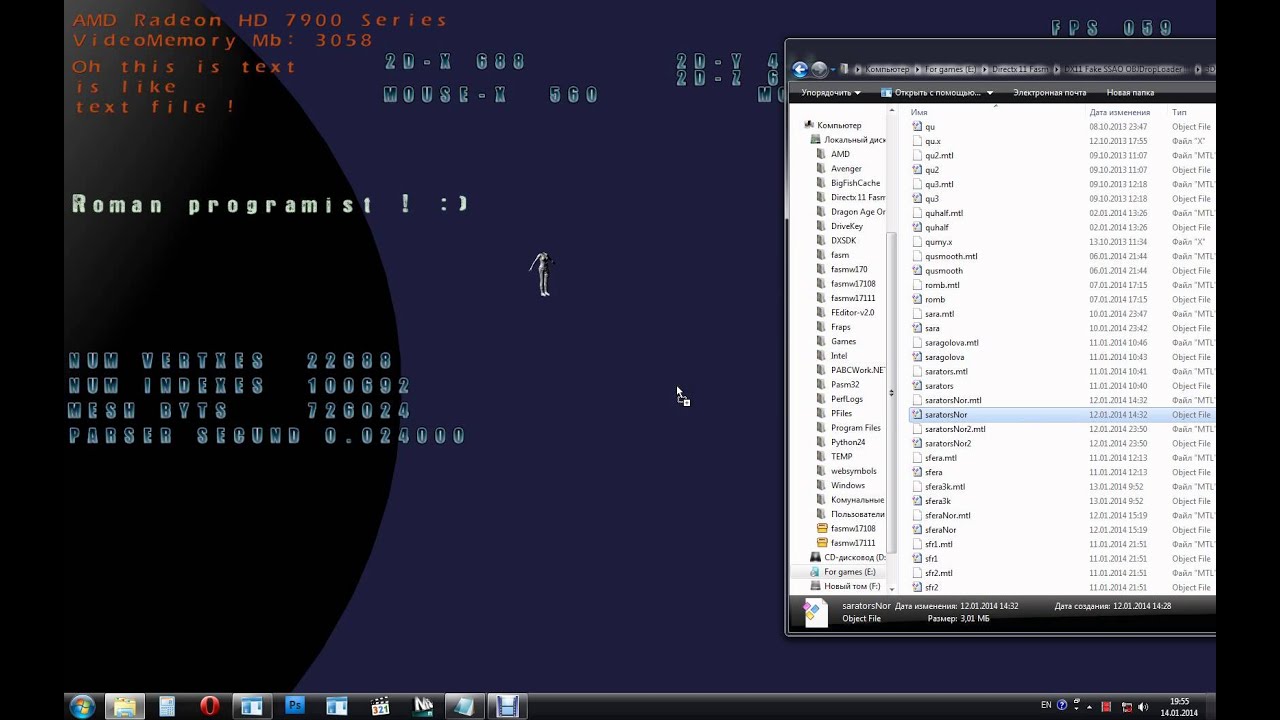The height and width of the screenshot is (720, 1280).
Task: Open Media Player Classic taskbar icon
Action: tap(380, 707)
